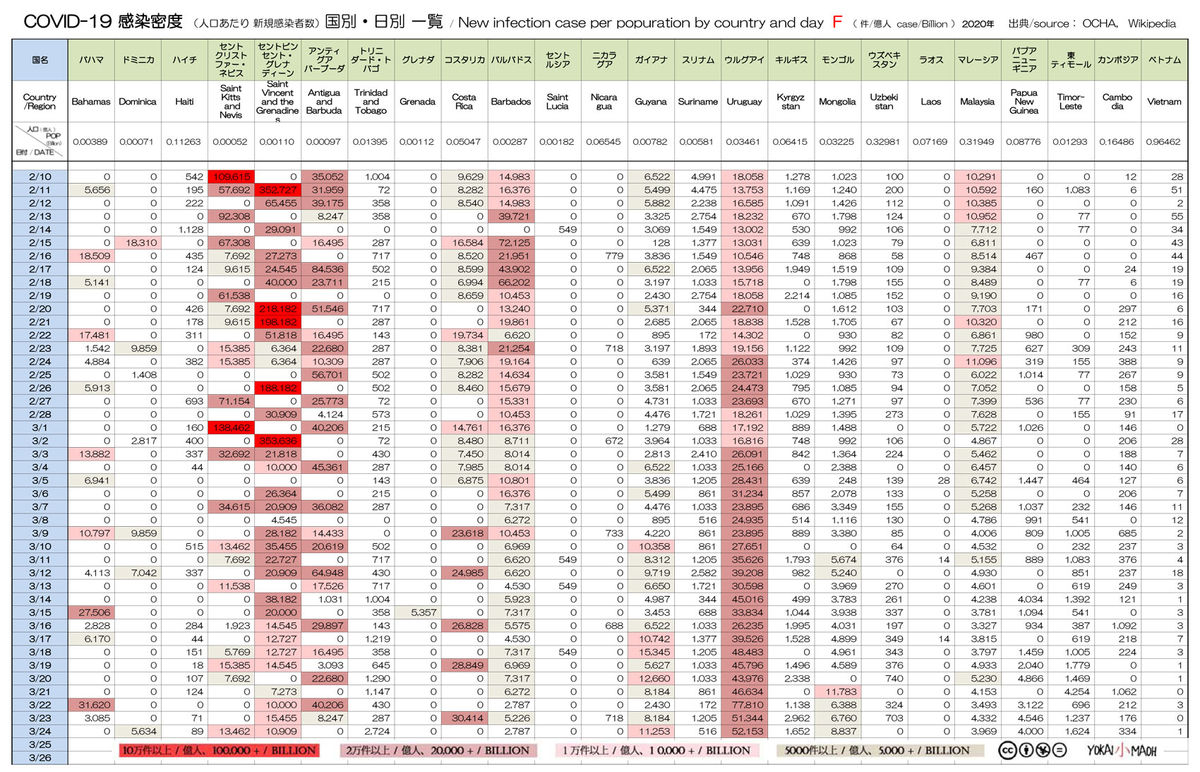This screenshot has height=772, width=1200.
Task: Select the Vietnam column header
Action: pos(1164,102)
